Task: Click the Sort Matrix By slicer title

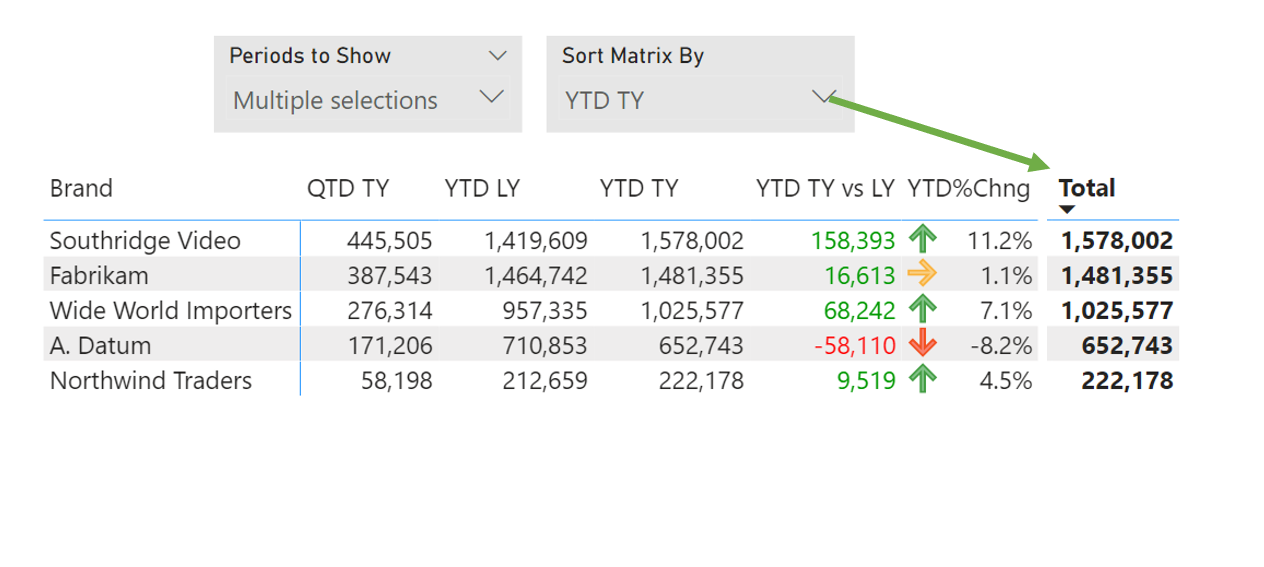Action: point(633,56)
